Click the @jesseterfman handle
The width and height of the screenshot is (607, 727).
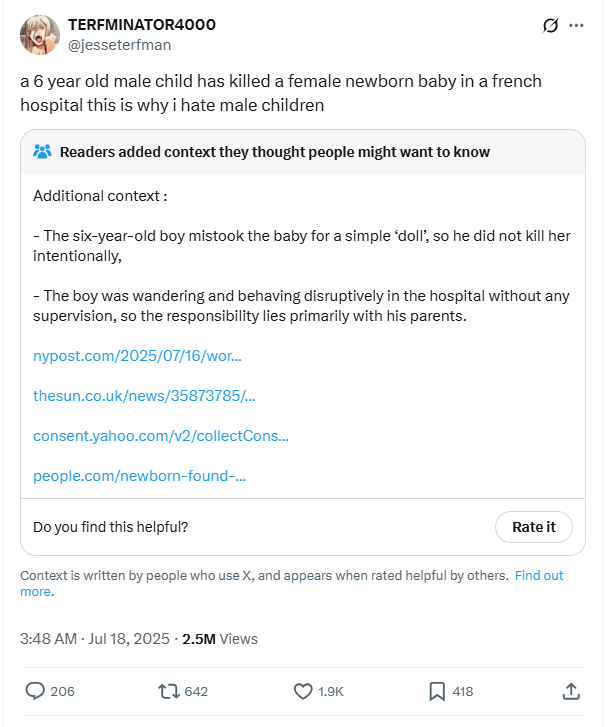click(120, 45)
